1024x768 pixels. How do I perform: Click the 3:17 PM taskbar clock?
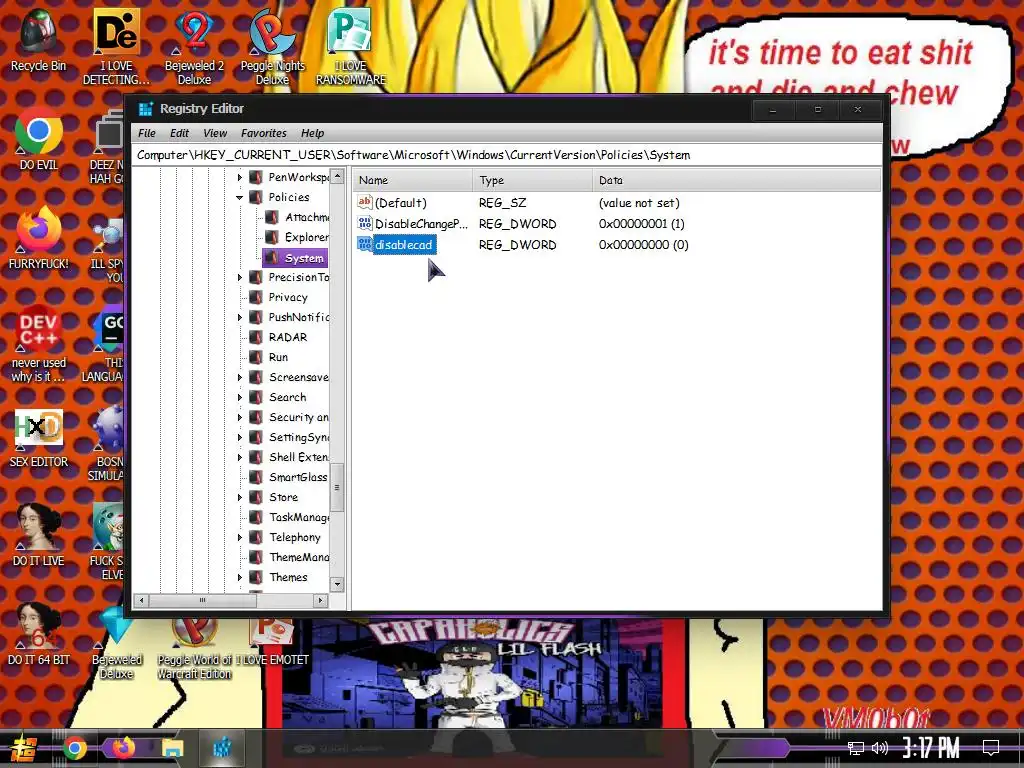point(931,747)
